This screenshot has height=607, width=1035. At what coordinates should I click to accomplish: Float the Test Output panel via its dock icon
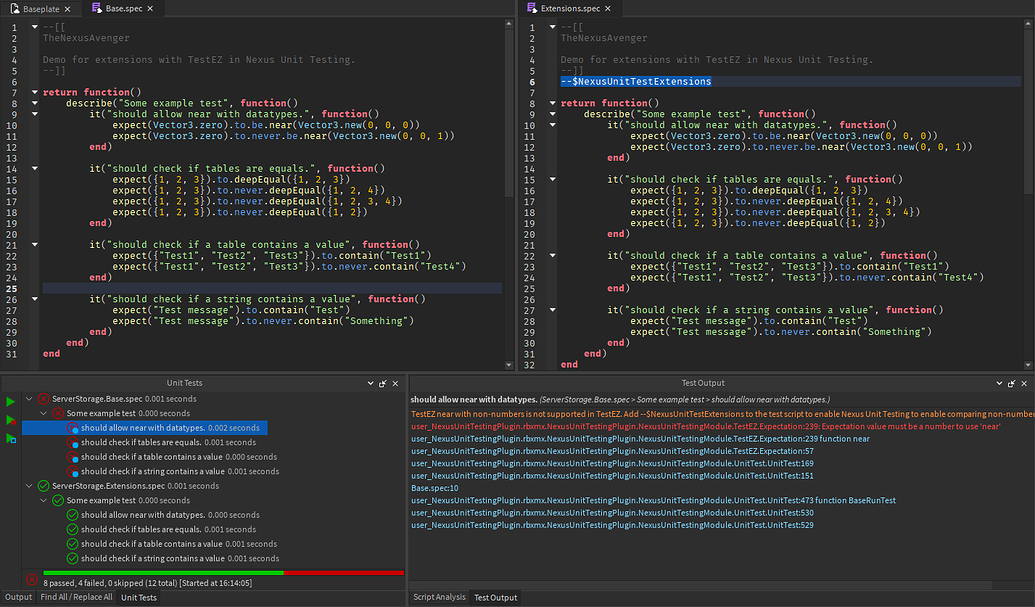pyautogui.click(x=1012, y=383)
